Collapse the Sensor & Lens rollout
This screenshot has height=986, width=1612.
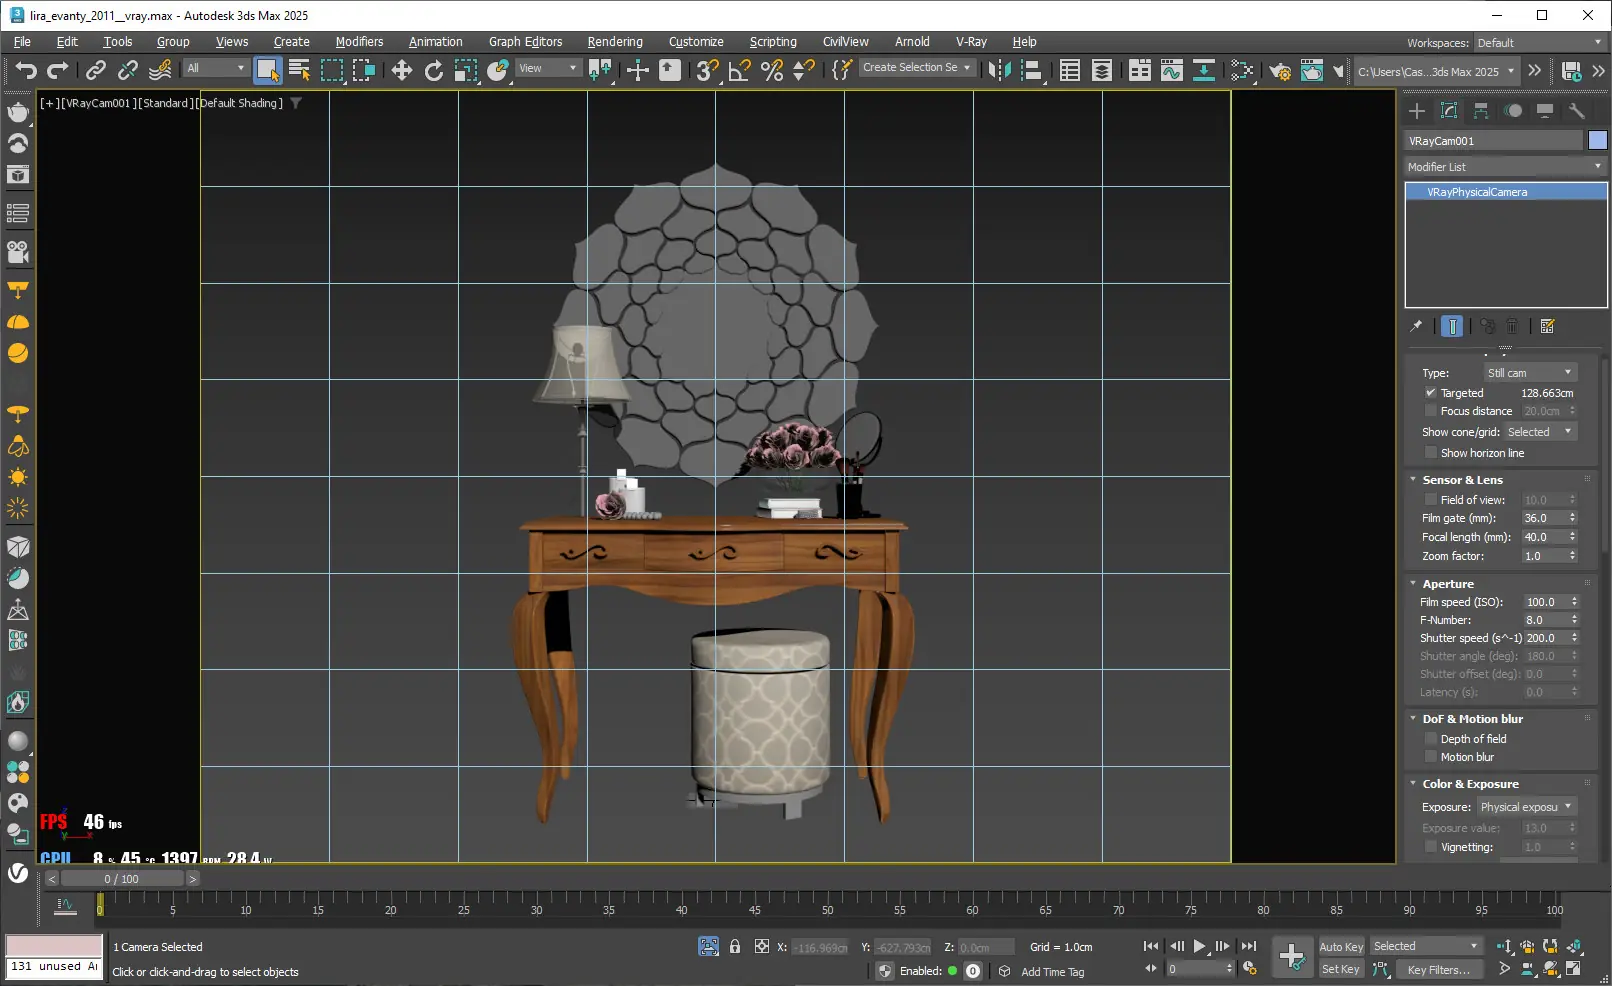coord(1462,480)
